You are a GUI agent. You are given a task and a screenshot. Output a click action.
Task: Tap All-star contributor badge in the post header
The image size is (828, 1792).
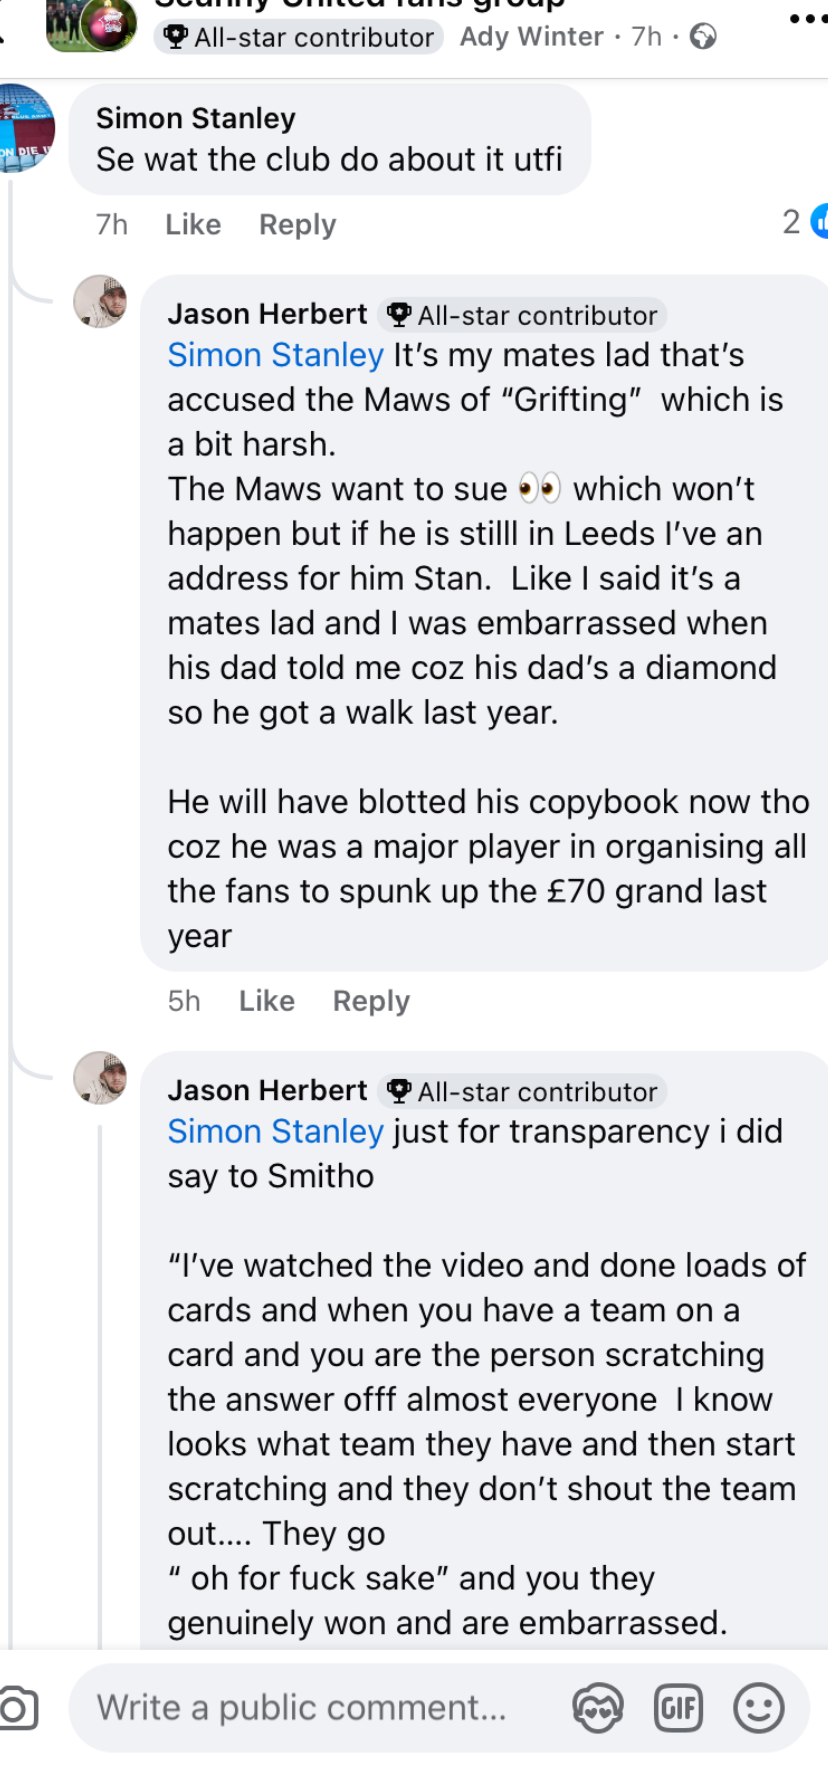point(299,37)
